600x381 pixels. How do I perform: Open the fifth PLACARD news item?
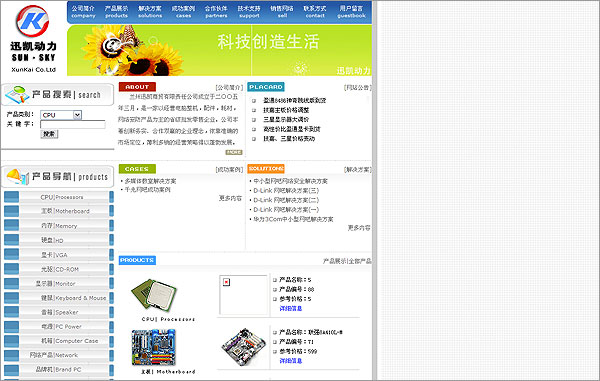(x=289, y=138)
